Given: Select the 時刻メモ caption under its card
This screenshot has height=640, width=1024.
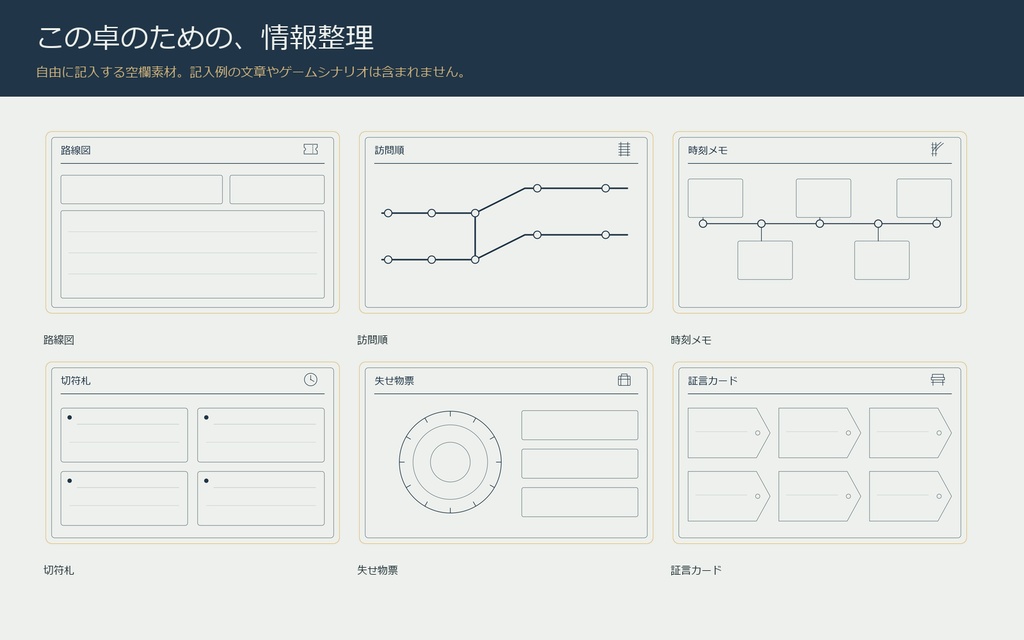Looking at the screenshot, I should [x=691, y=340].
